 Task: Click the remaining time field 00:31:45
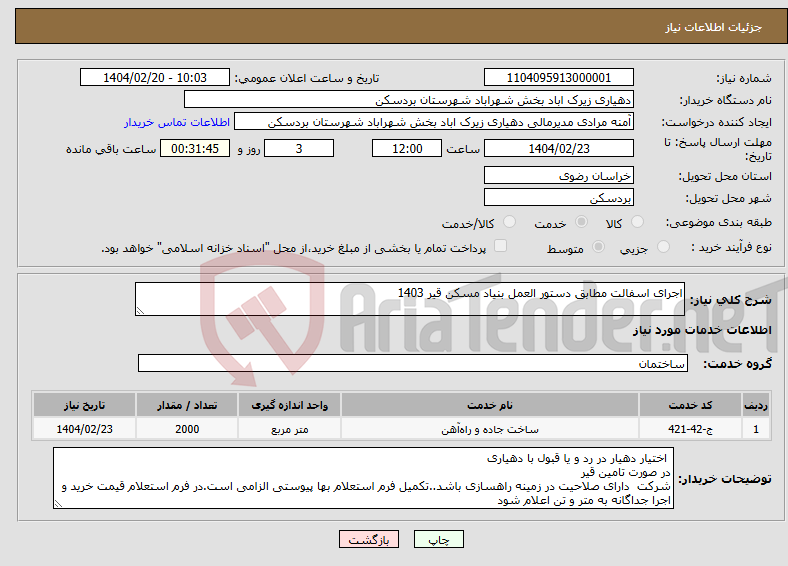point(195,148)
